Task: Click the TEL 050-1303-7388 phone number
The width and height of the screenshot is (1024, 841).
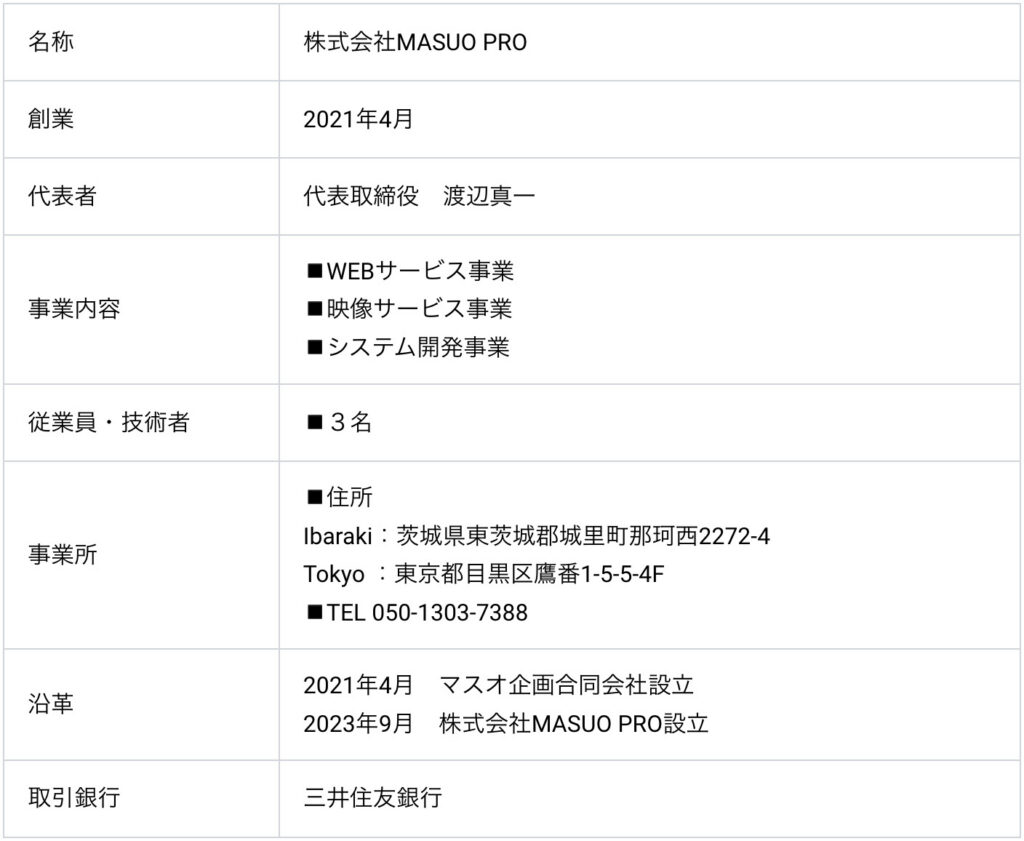Action: (427, 612)
